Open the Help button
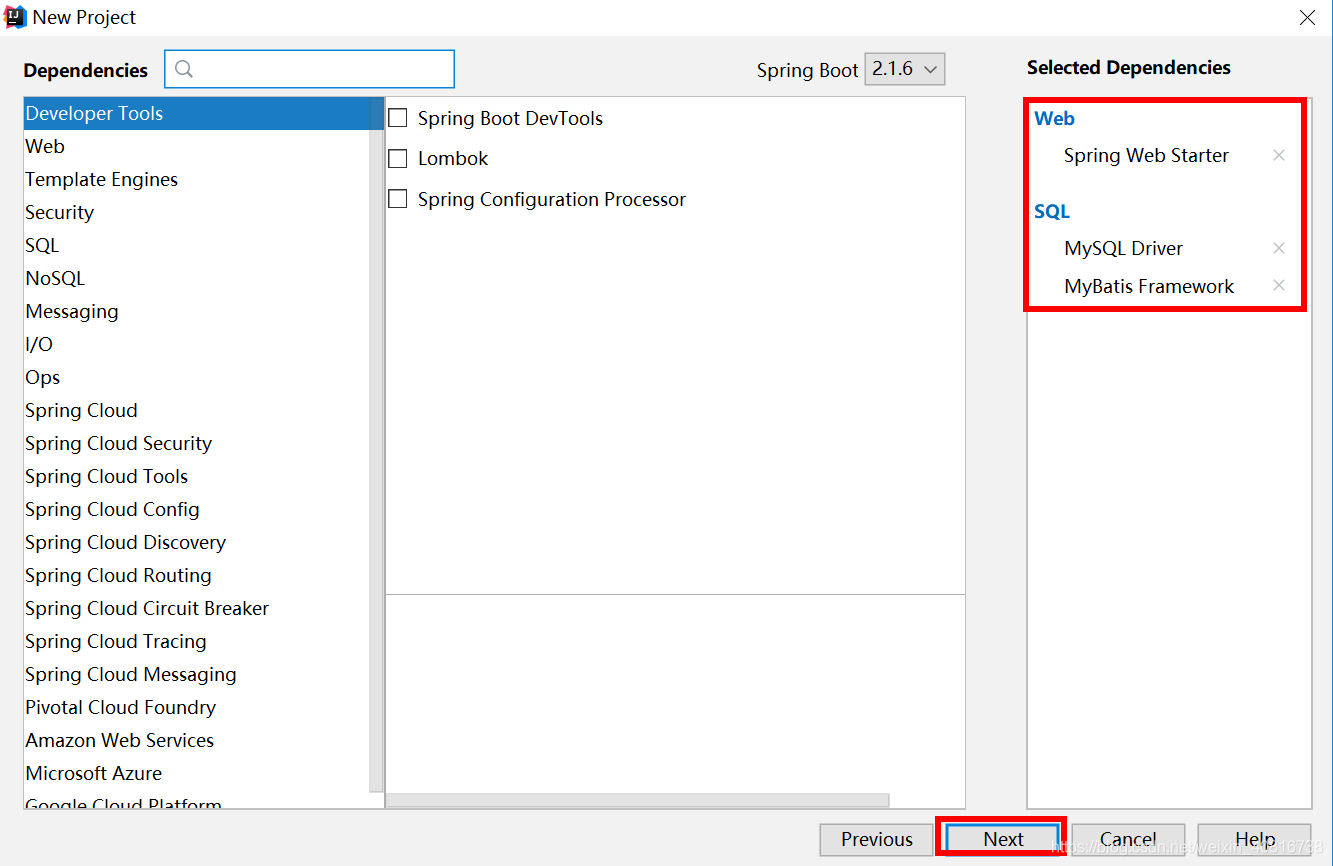 (1254, 839)
